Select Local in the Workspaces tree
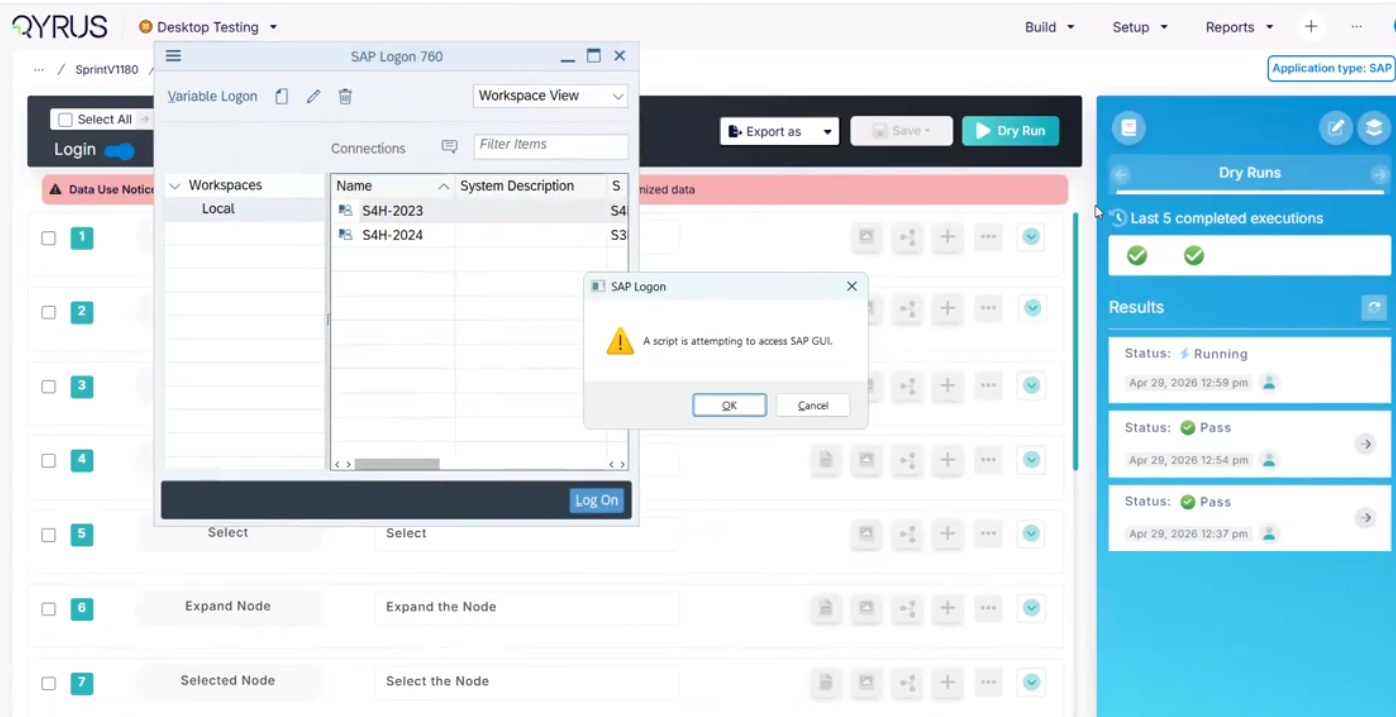Image resolution: width=1396 pixels, height=717 pixels. [218, 209]
